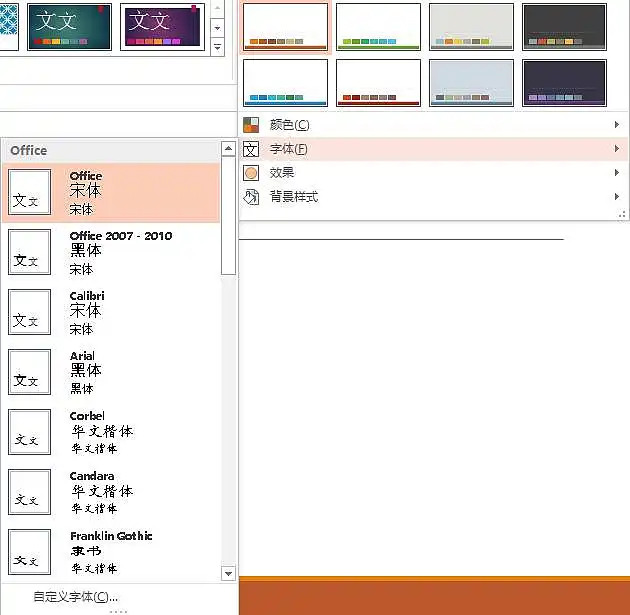Image resolution: width=630 pixels, height=615 pixels.
Task: Apply the white variant with red-brown swatches
Action: tap(378, 83)
